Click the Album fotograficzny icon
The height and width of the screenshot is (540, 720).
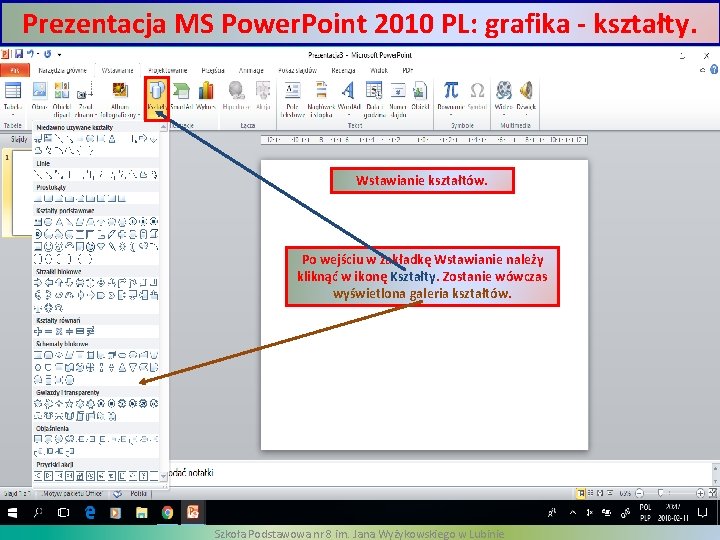(120, 90)
